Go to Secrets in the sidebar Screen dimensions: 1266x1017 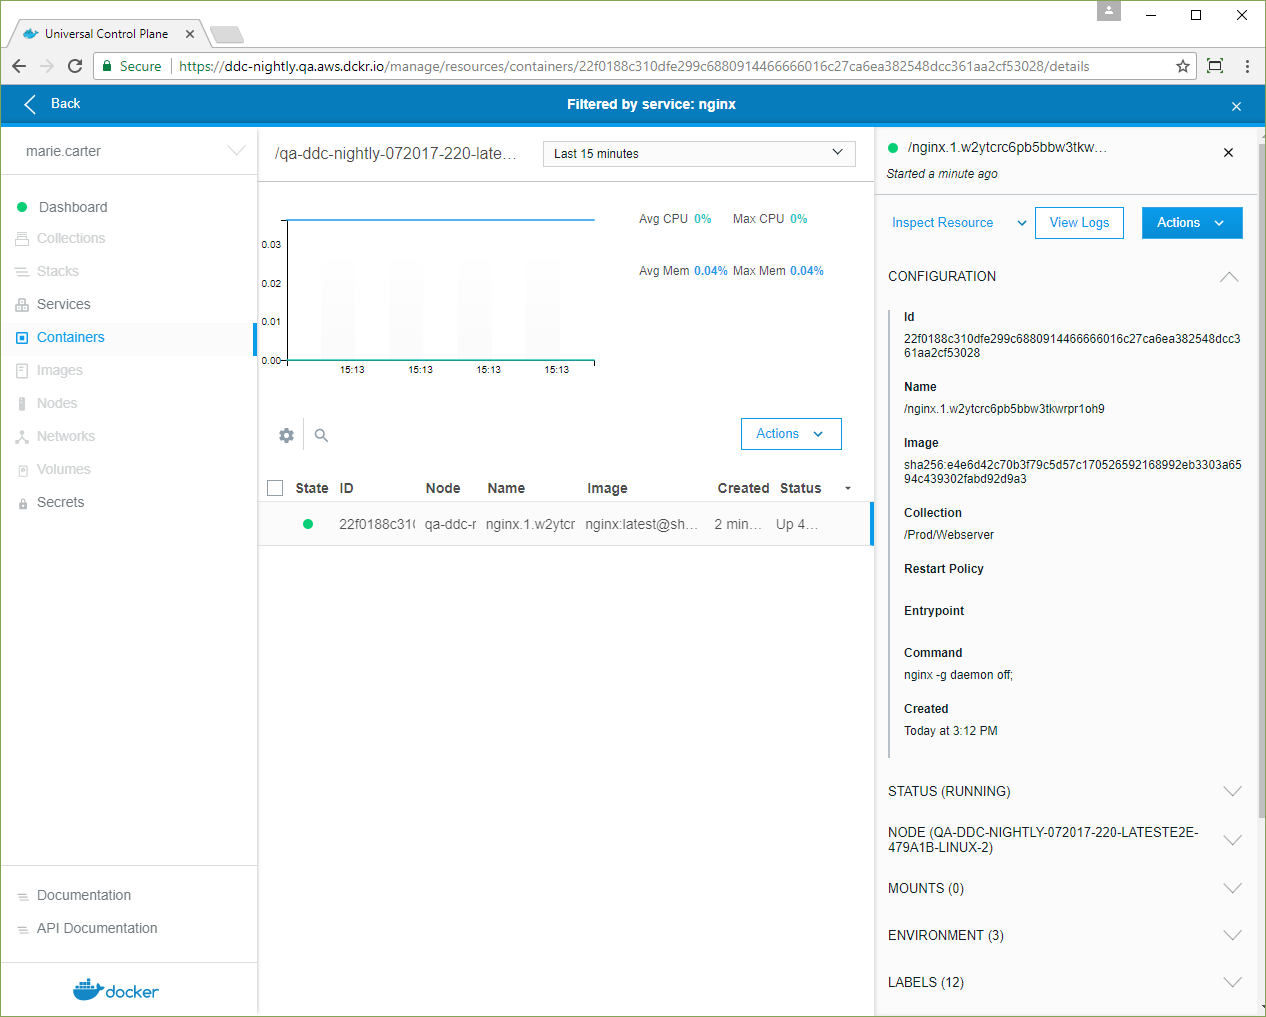60,502
